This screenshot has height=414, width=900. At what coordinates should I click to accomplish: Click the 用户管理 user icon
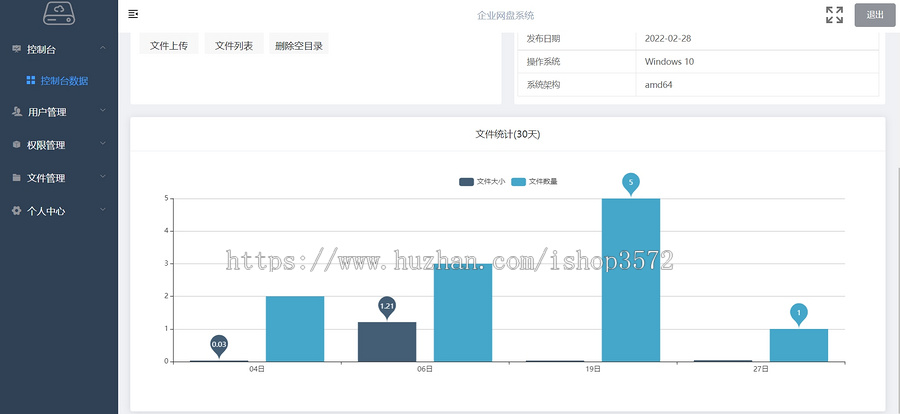pos(17,111)
